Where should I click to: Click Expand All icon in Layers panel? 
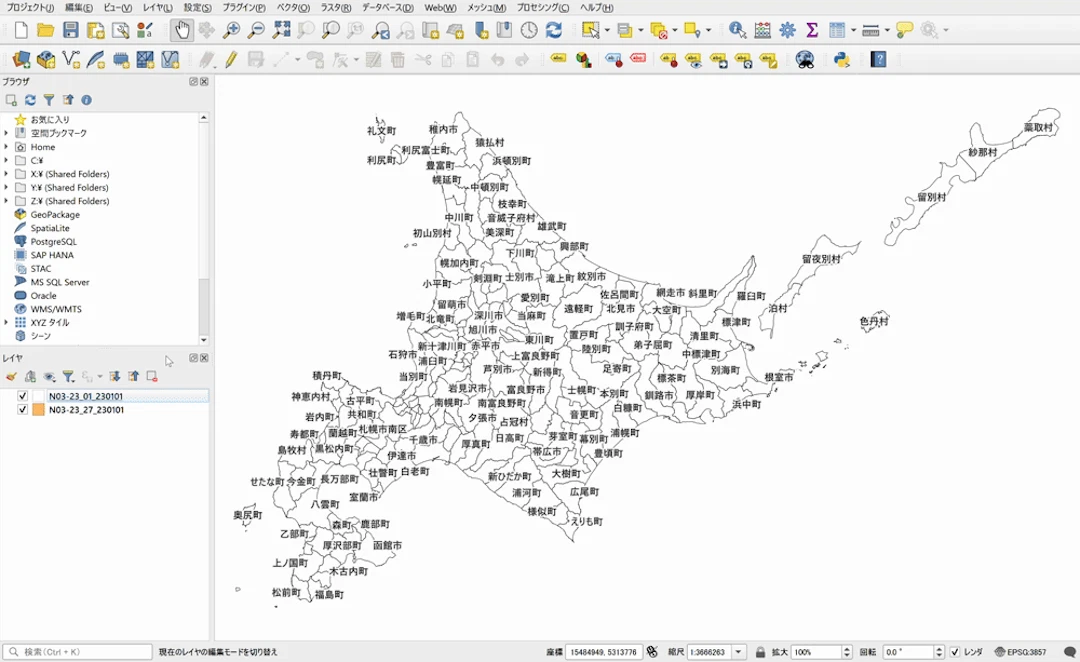point(115,377)
